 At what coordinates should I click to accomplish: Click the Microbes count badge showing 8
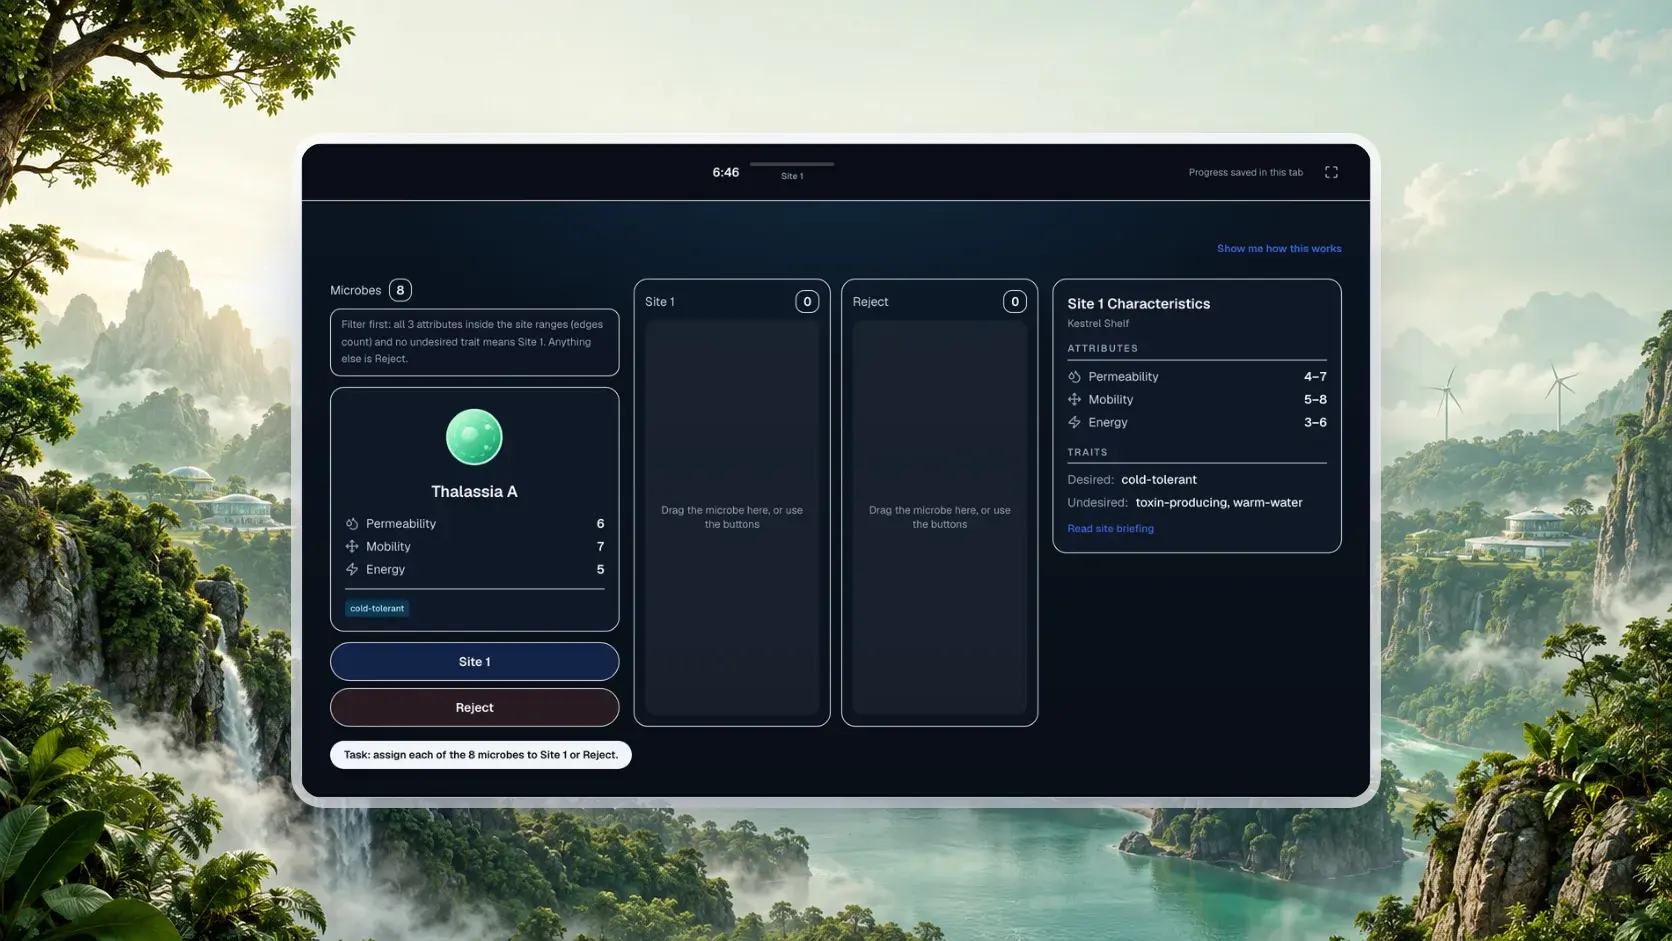400,290
